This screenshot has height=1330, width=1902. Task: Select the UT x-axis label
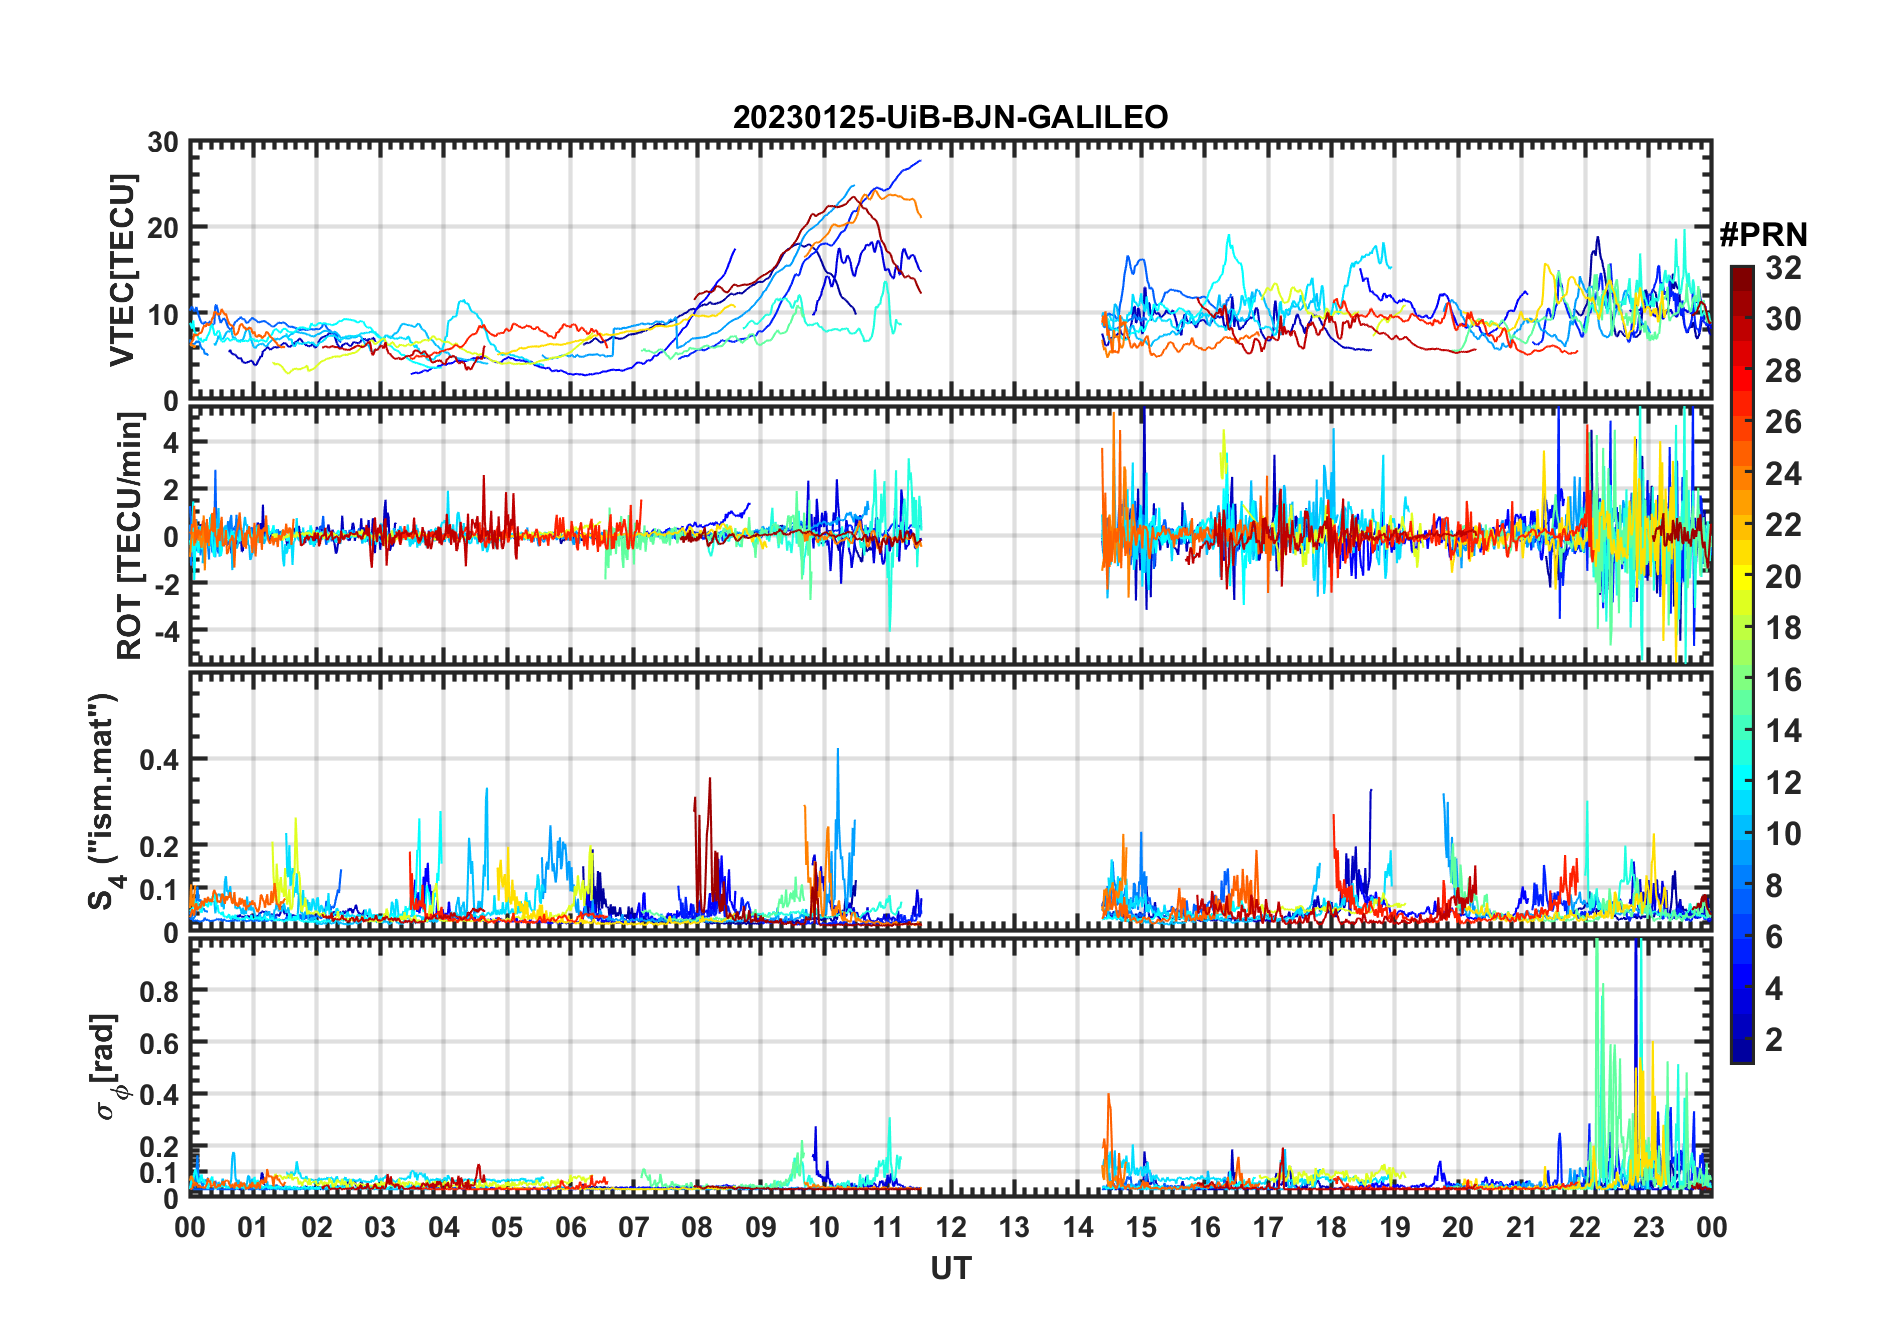[x=950, y=1268]
